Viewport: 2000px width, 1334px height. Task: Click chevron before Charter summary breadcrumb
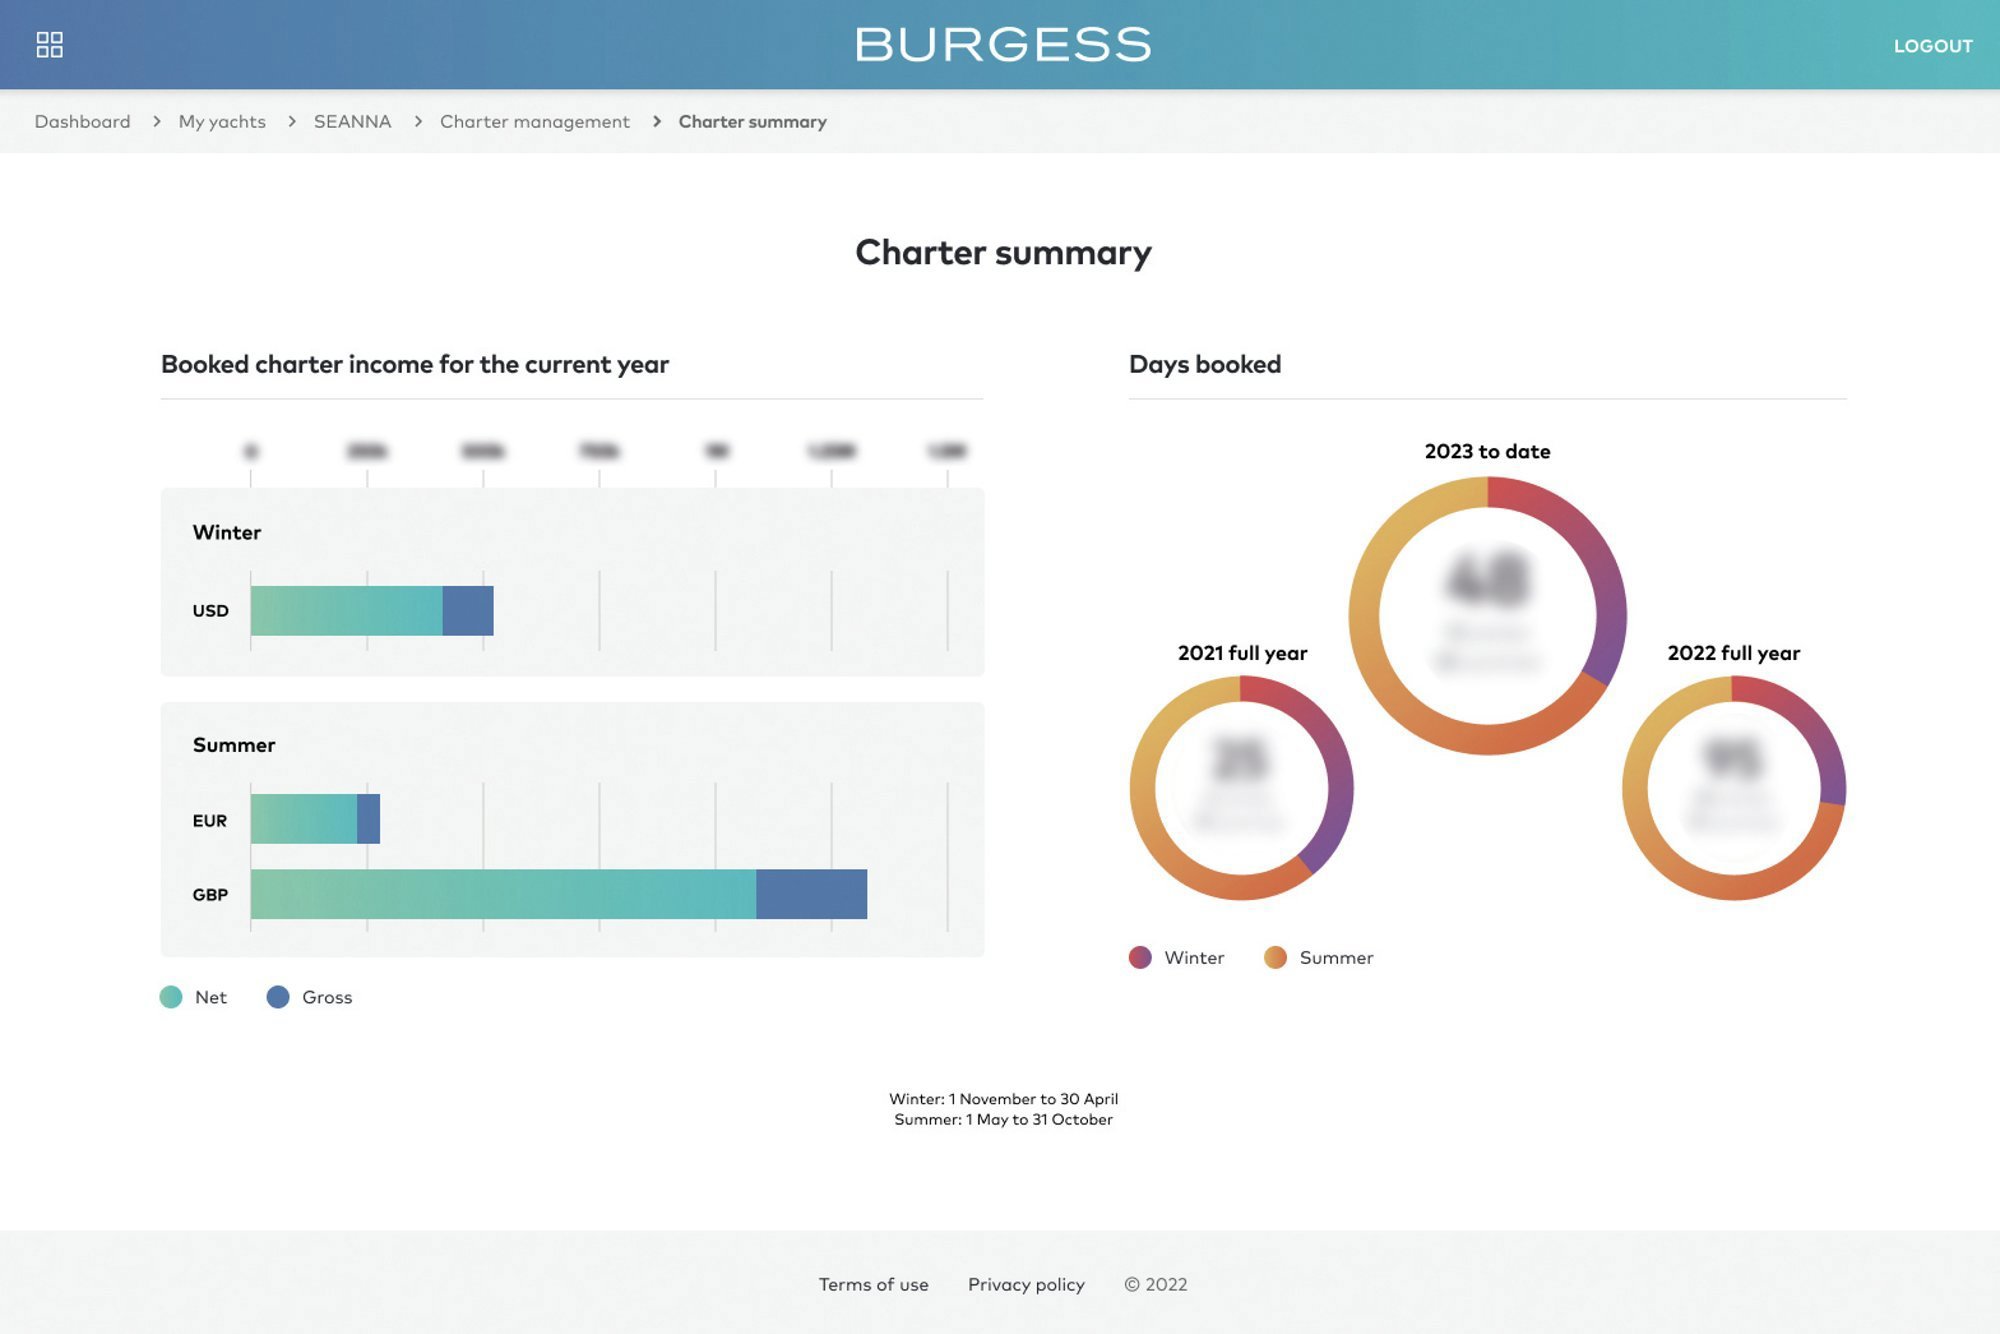(657, 121)
